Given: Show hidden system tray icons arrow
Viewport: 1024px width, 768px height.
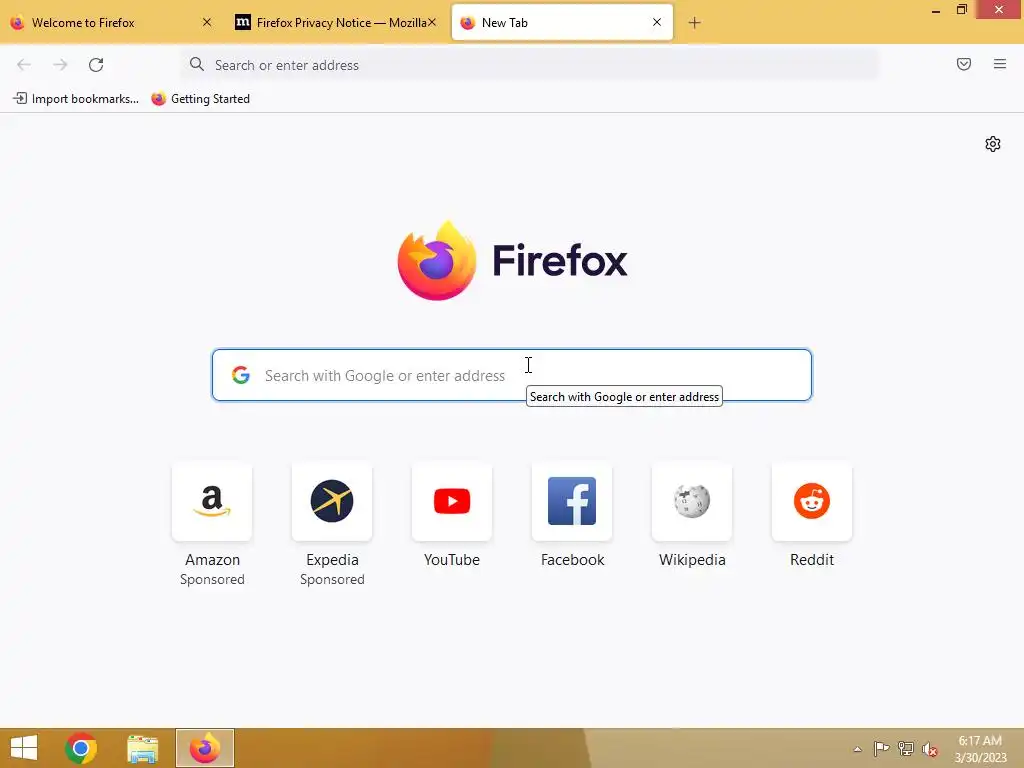Looking at the screenshot, I should pos(857,749).
